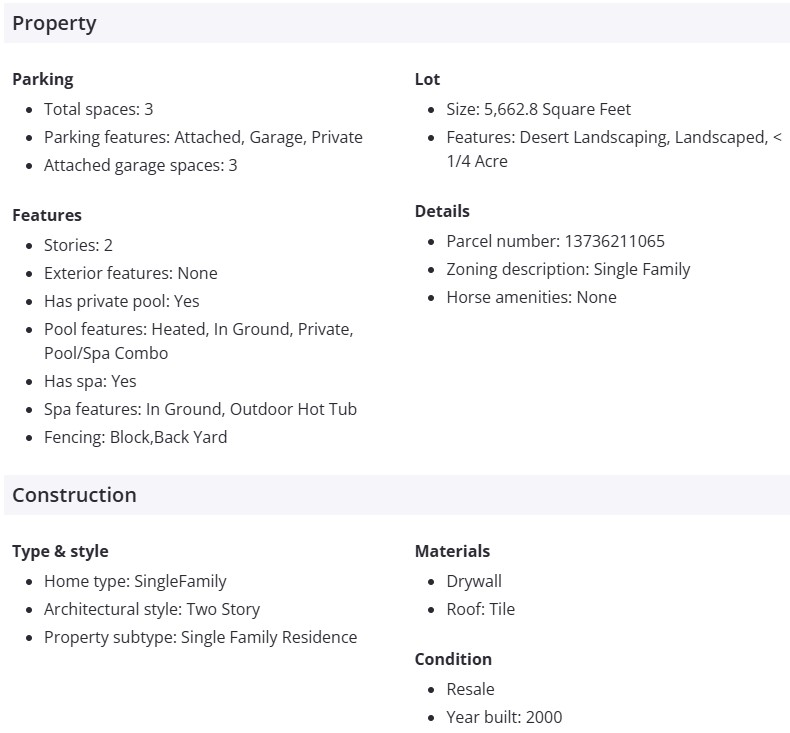The image size is (790, 733).
Task: Click Year built: 2000
Action: point(504,717)
